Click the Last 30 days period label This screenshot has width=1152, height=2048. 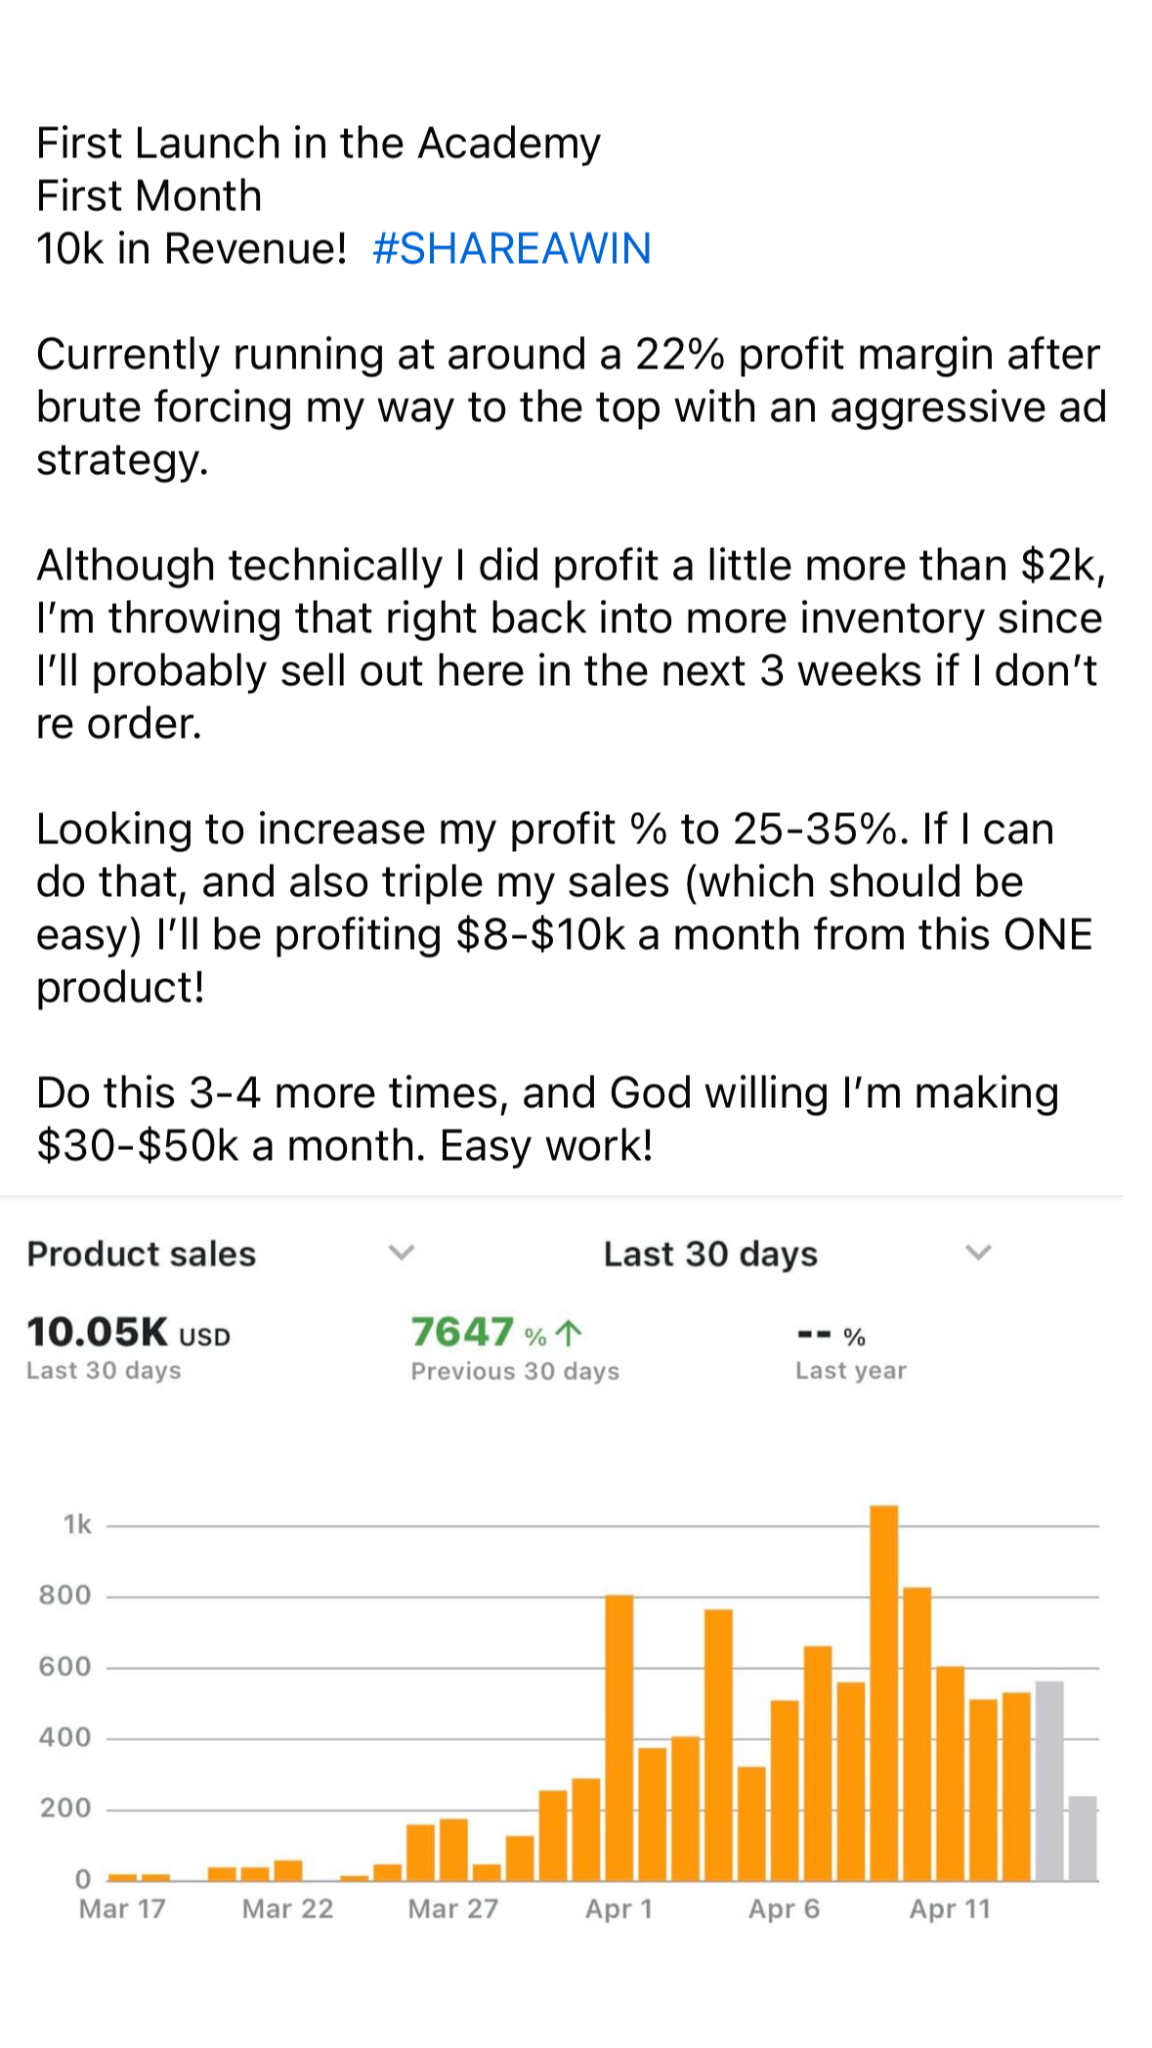point(710,1254)
